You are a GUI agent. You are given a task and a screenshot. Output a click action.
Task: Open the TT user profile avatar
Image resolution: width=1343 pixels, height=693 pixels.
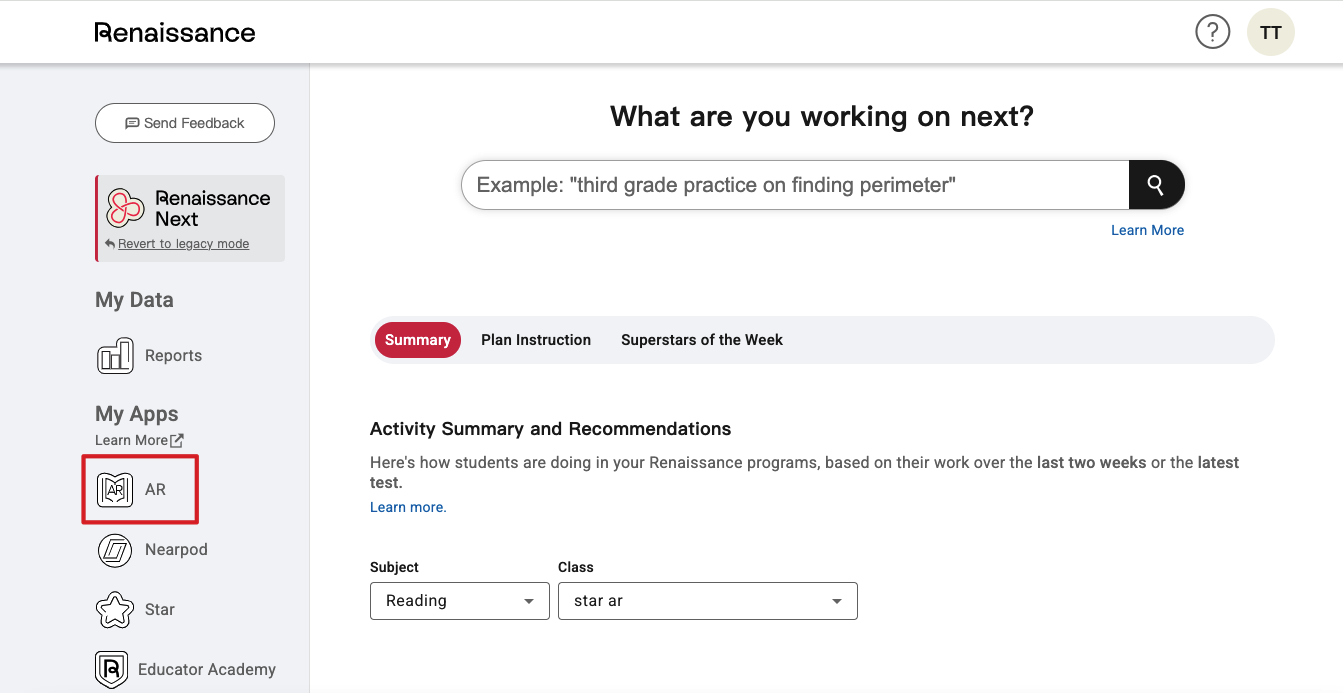1270,33
